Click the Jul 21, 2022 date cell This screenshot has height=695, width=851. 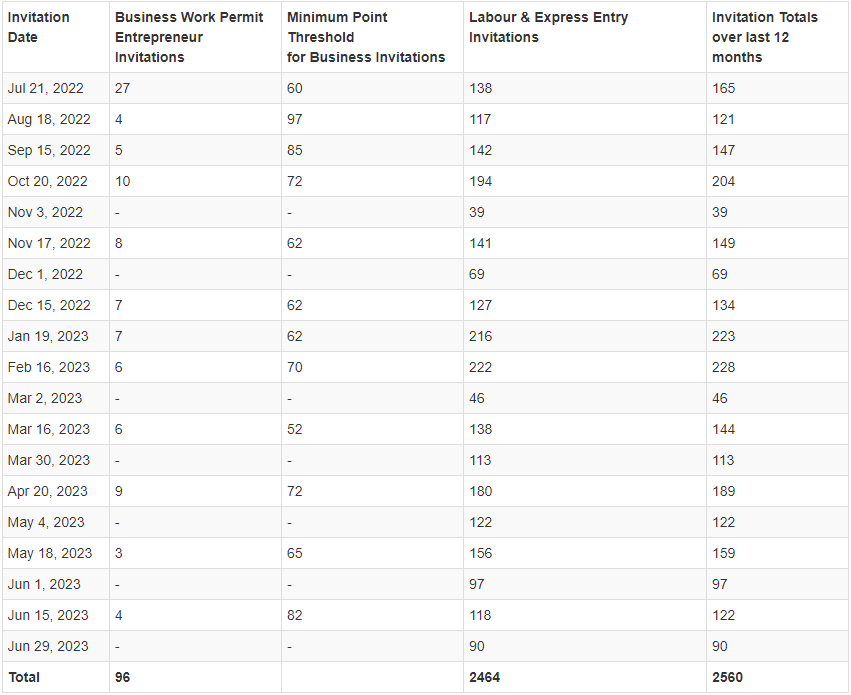[x=48, y=88]
